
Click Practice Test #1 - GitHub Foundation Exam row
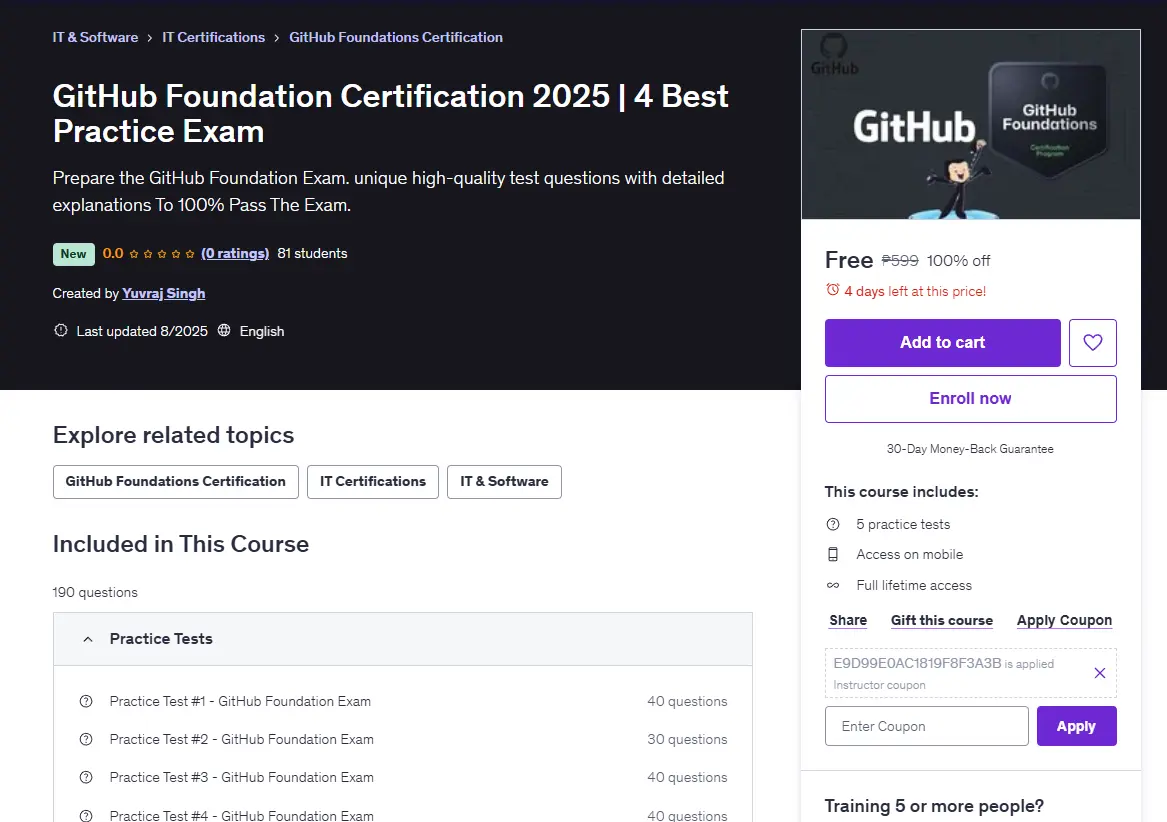click(403, 701)
